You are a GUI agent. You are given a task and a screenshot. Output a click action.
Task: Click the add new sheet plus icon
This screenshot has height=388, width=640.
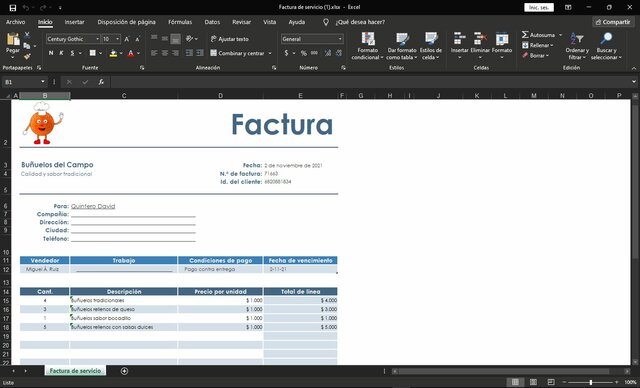coord(124,371)
